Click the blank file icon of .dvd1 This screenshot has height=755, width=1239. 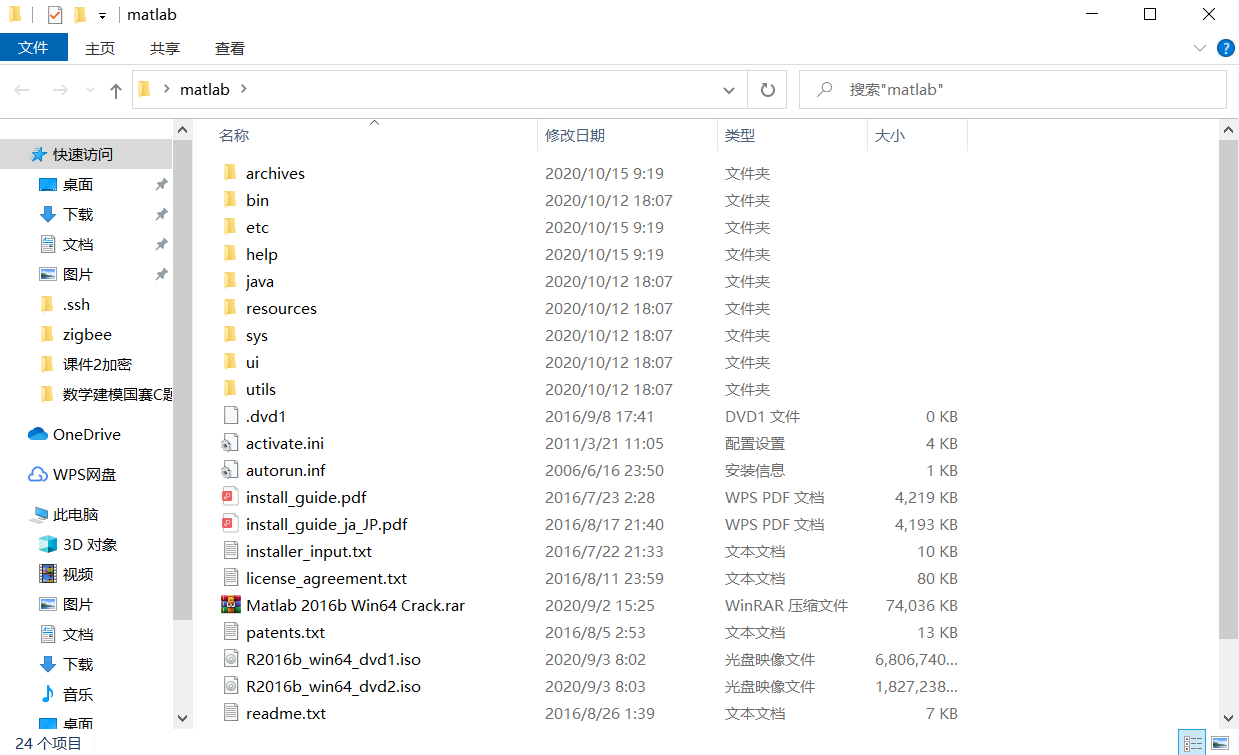pos(230,416)
